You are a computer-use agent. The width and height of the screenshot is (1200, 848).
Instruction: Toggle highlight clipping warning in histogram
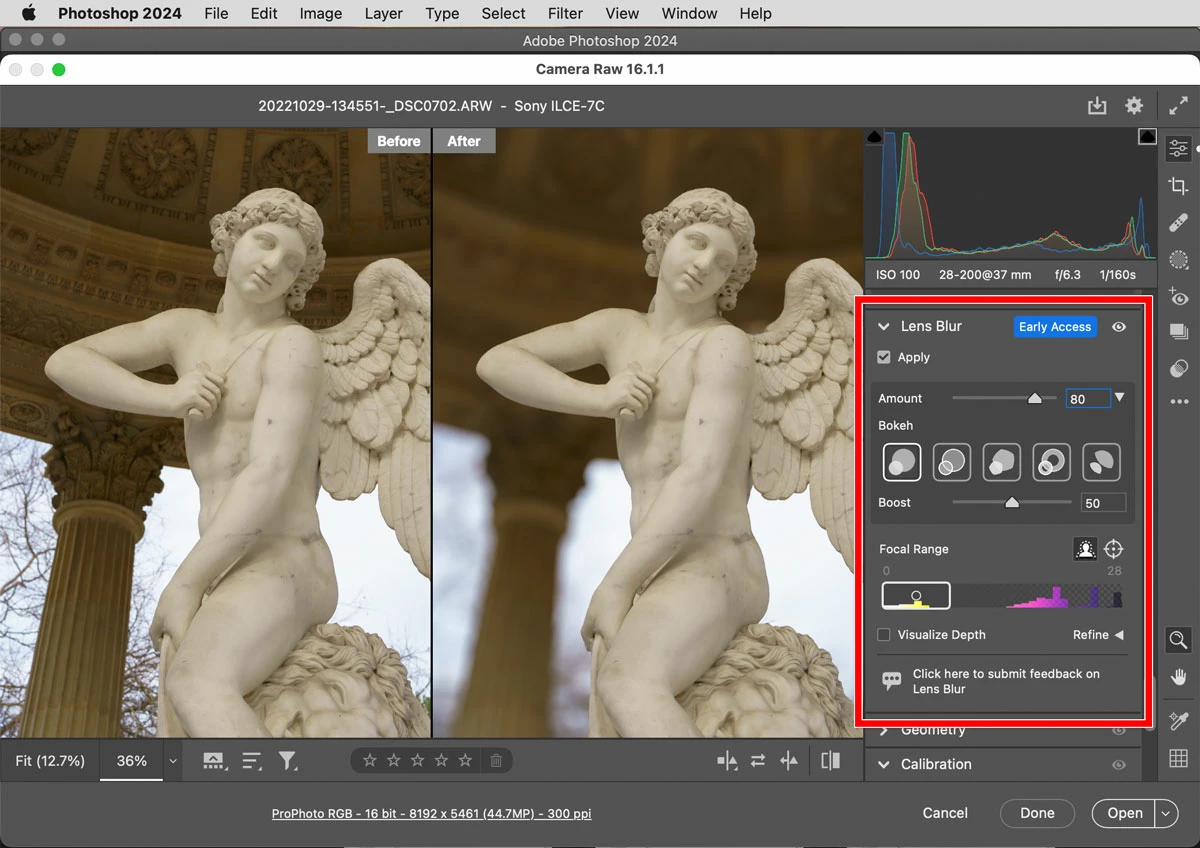coord(1147,137)
